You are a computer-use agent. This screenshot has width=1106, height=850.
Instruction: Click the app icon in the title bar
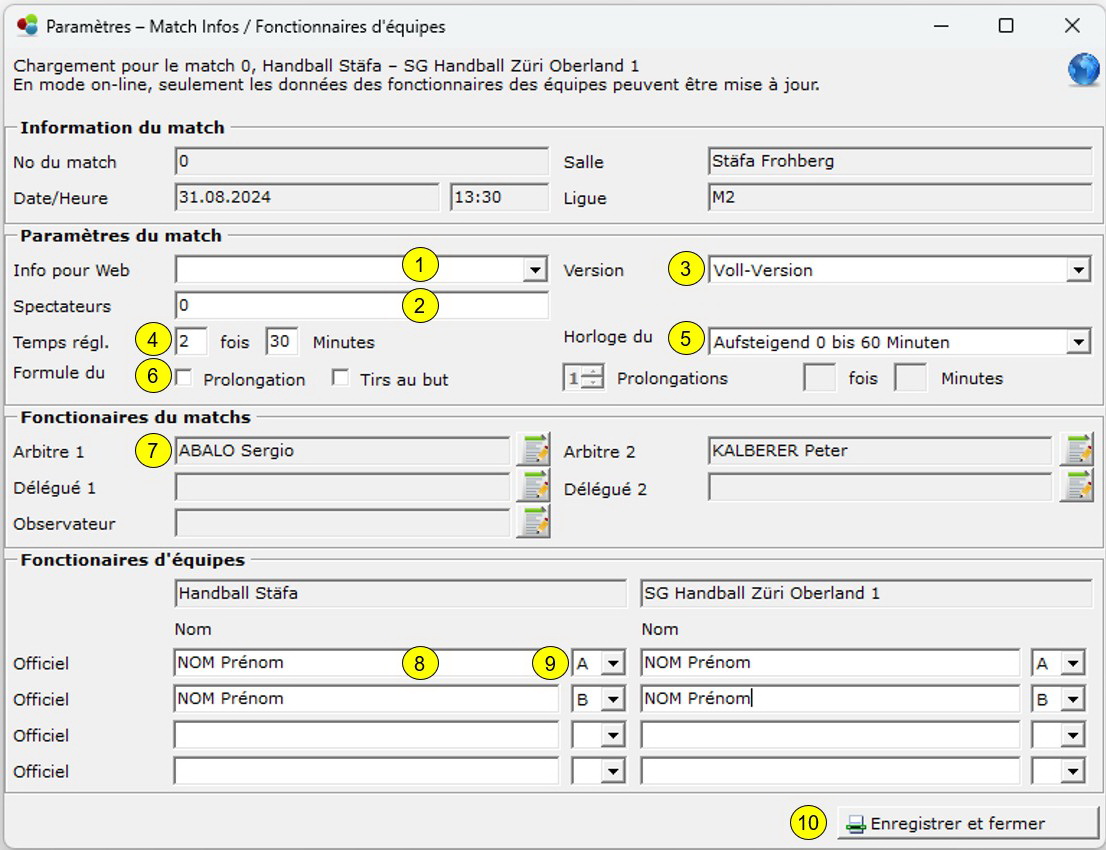click(27, 26)
